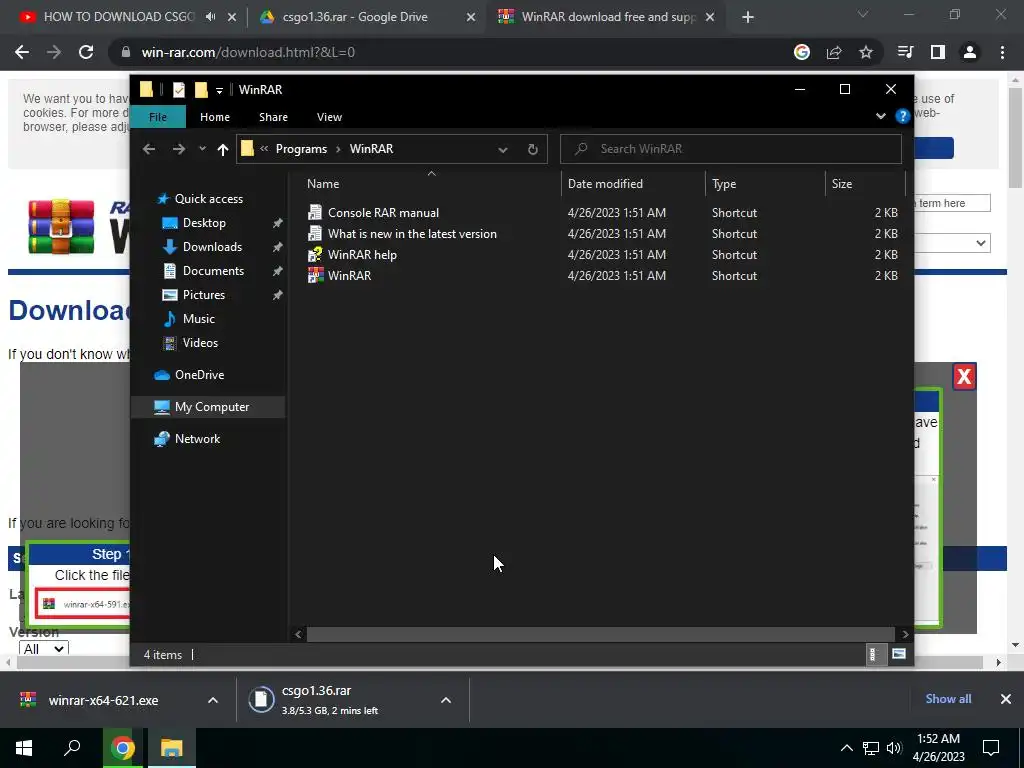1024x768 pixels.
Task: Open the language dropdown on WinRAR page
Action: pos(952,243)
